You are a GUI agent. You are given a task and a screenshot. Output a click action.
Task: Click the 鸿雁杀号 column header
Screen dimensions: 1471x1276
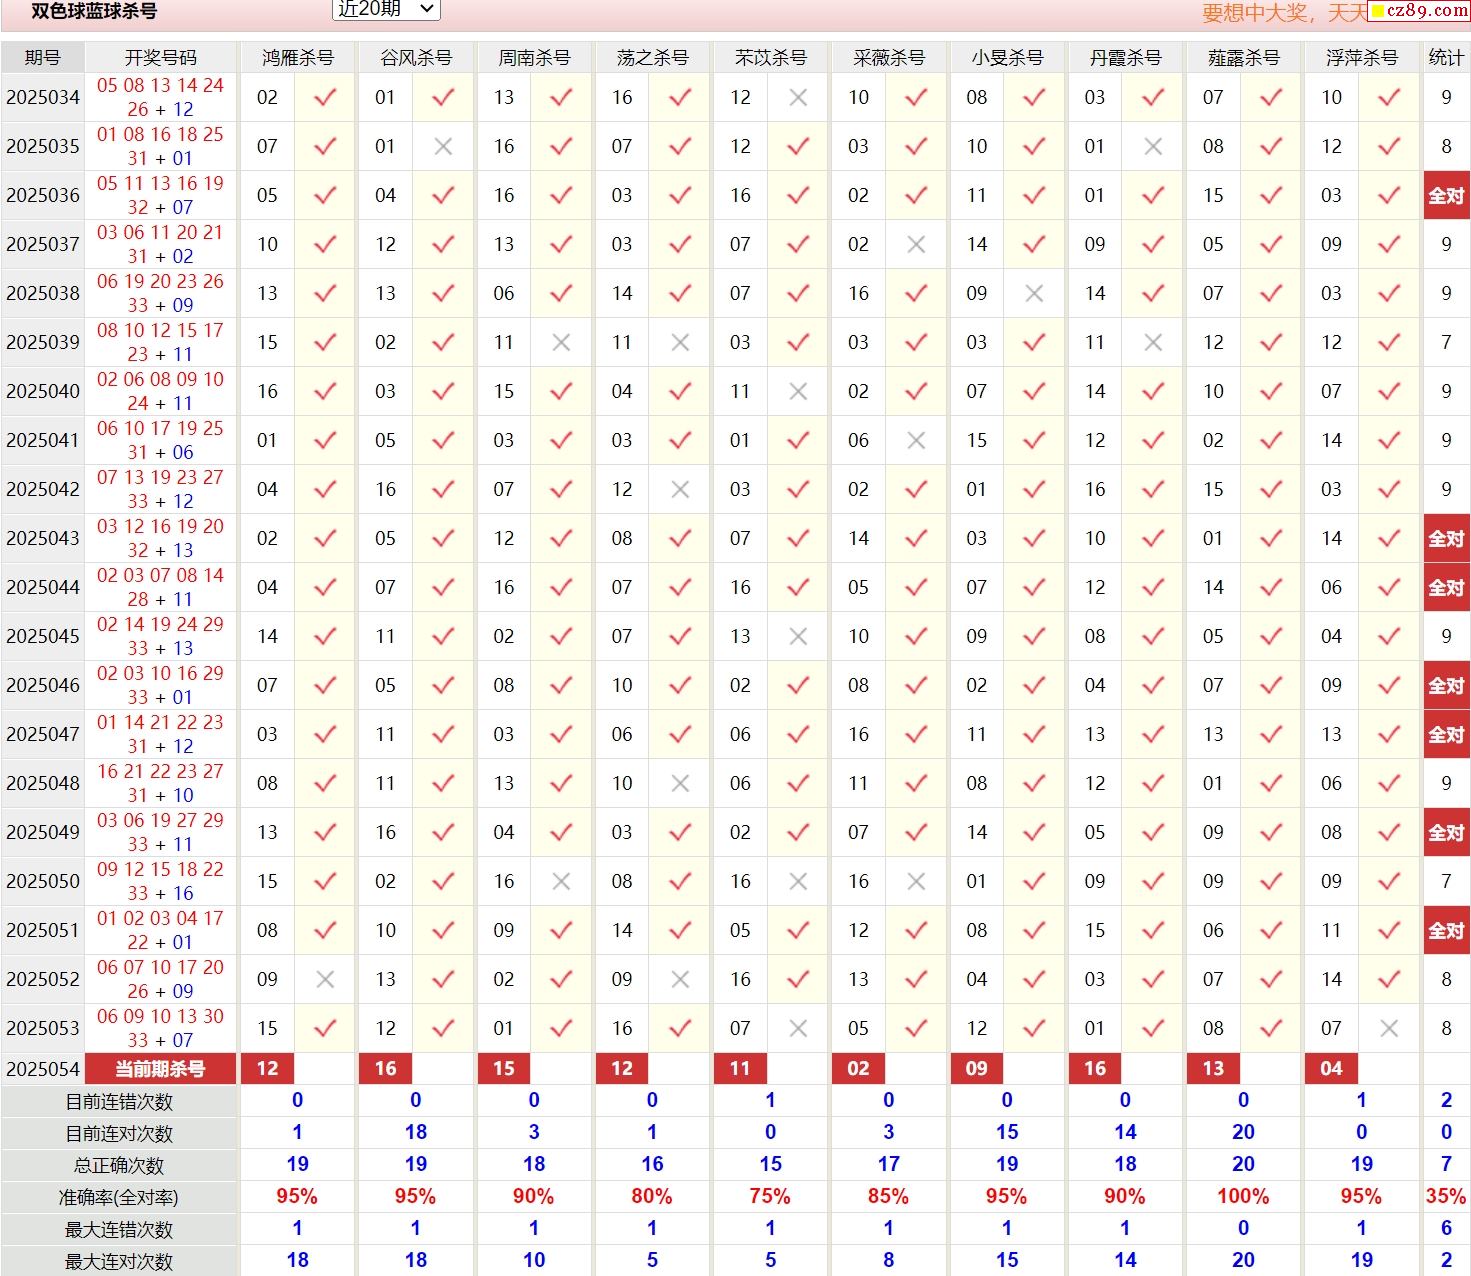pos(298,57)
